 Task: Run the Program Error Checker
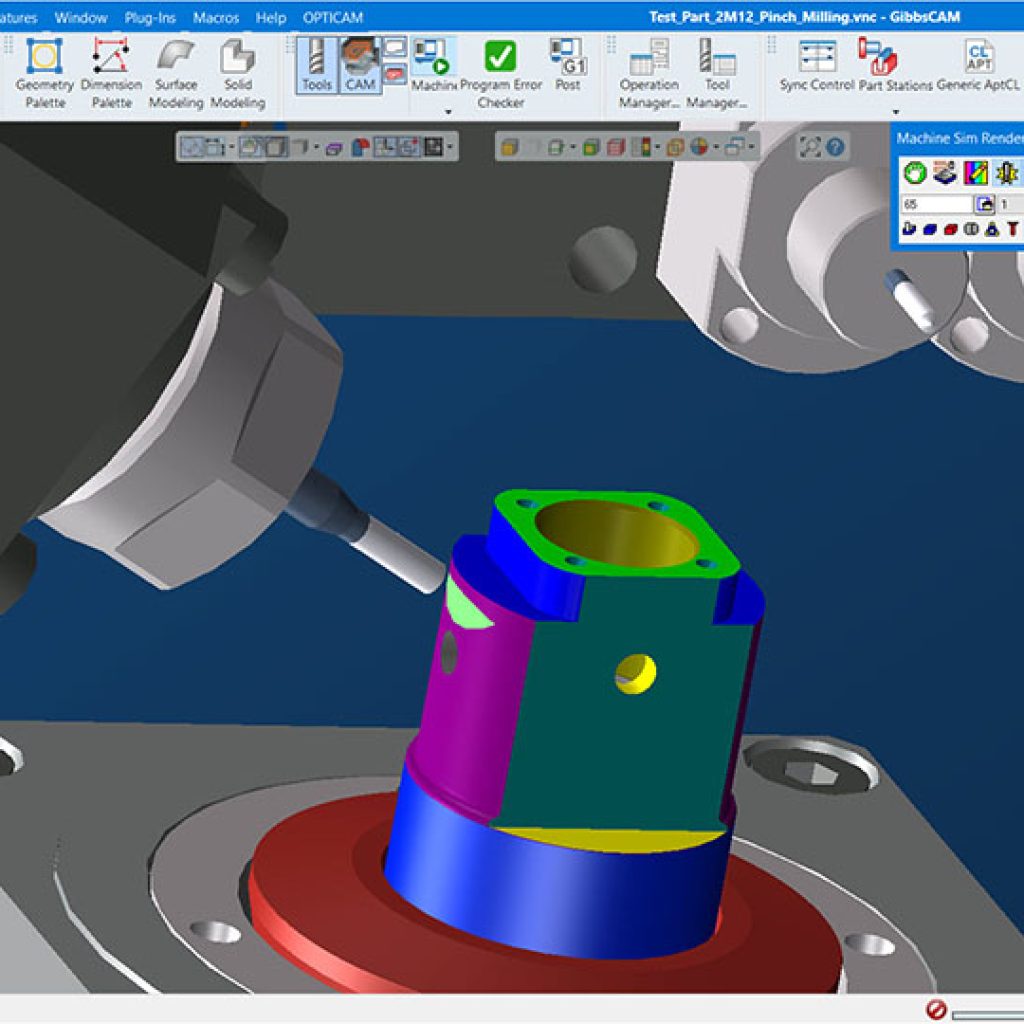pyautogui.click(x=499, y=72)
